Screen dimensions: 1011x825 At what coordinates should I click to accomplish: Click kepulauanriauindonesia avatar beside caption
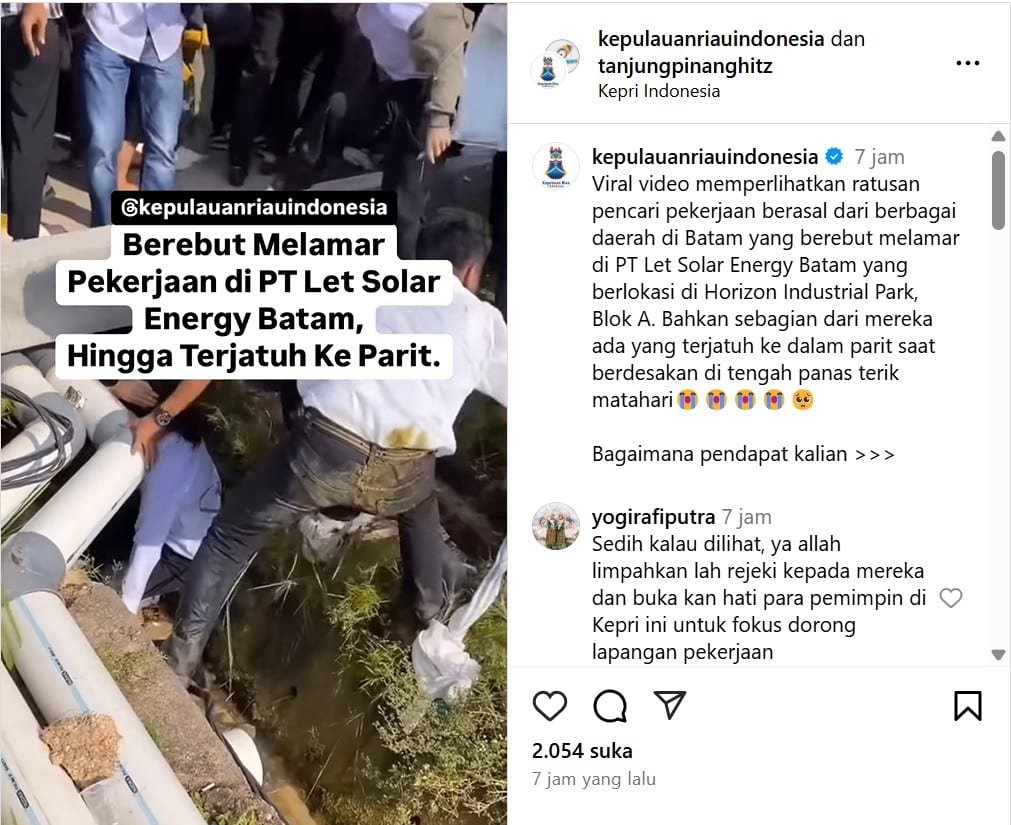[555, 166]
